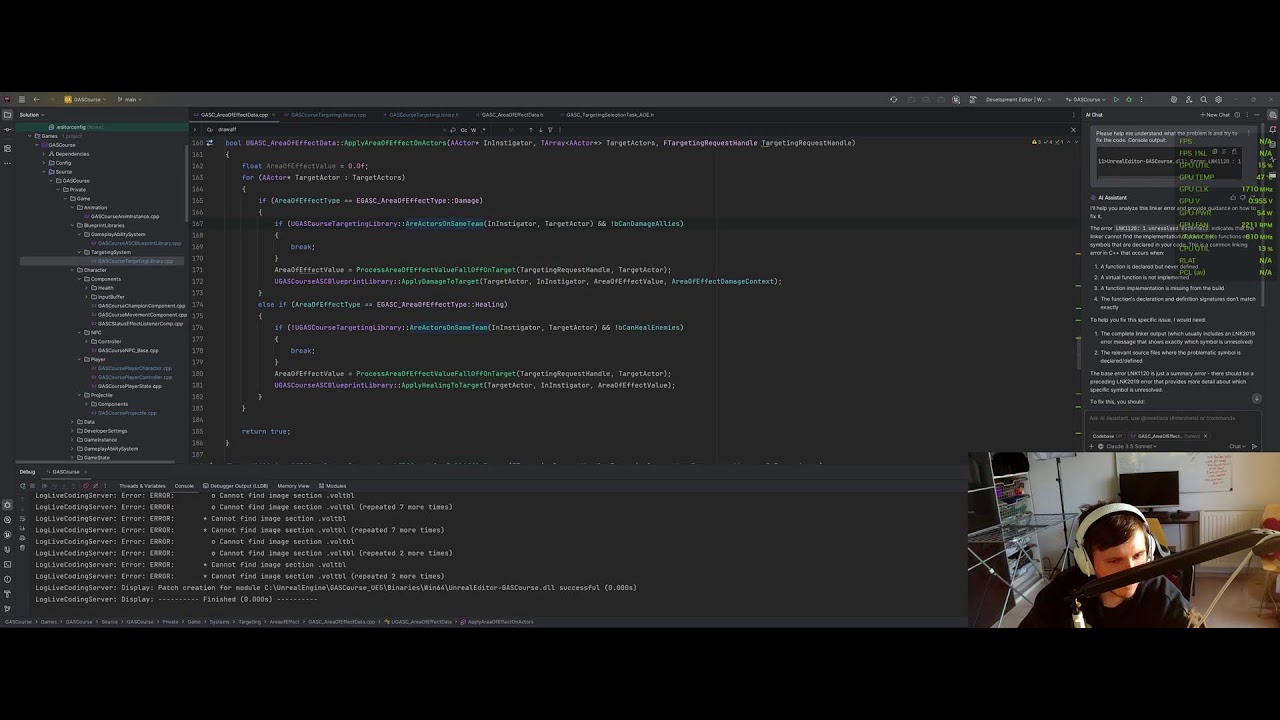Switch to GASCourseTargetingLibrary.h tab
The height and width of the screenshot is (720, 1280).
point(423,115)
